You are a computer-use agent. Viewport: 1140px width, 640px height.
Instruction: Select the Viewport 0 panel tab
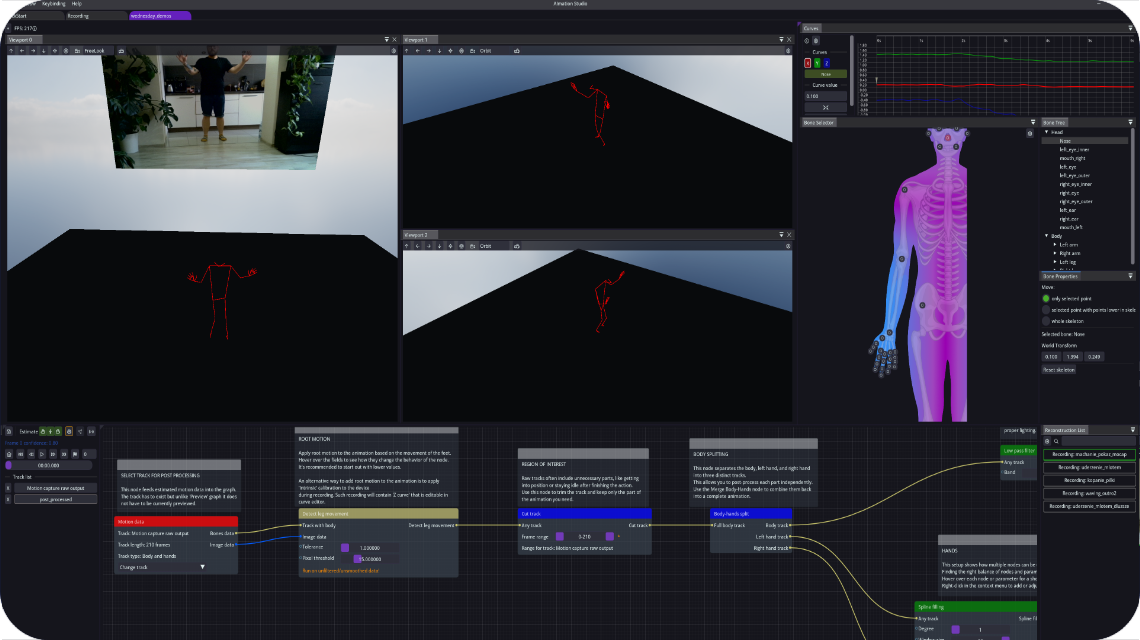[24, 40]
